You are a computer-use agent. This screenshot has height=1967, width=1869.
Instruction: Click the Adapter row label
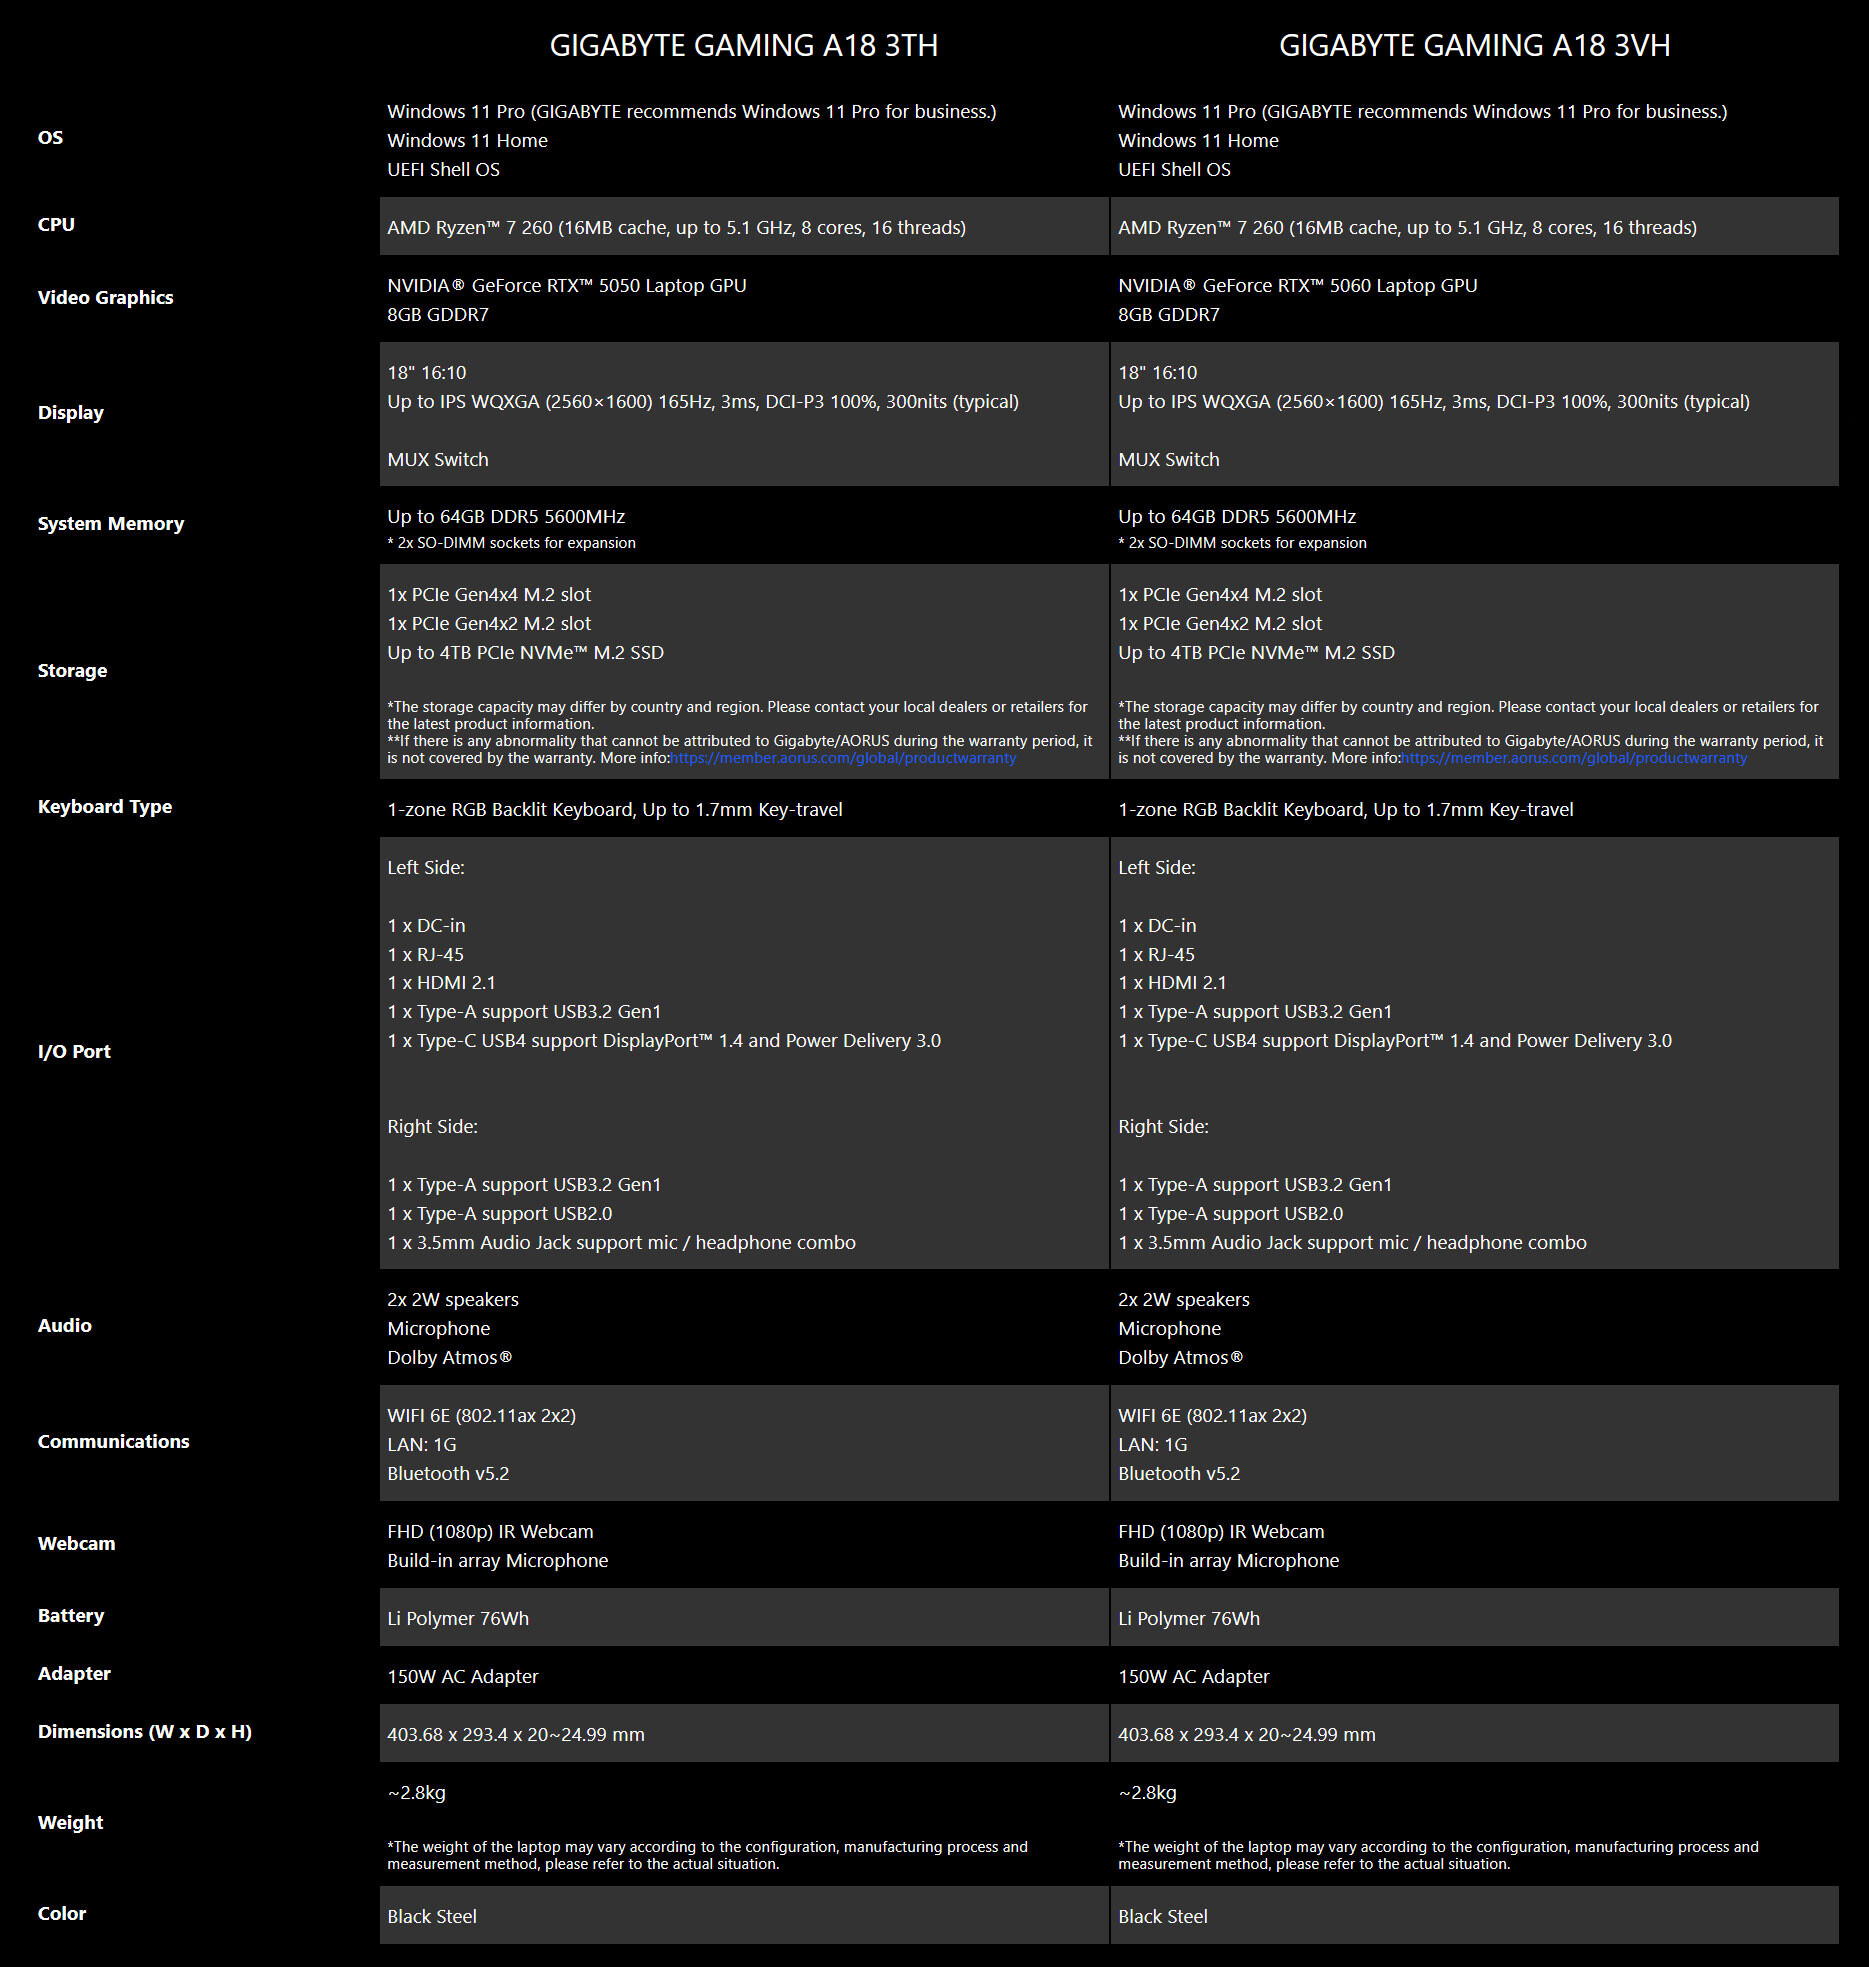coord(74,1674)
